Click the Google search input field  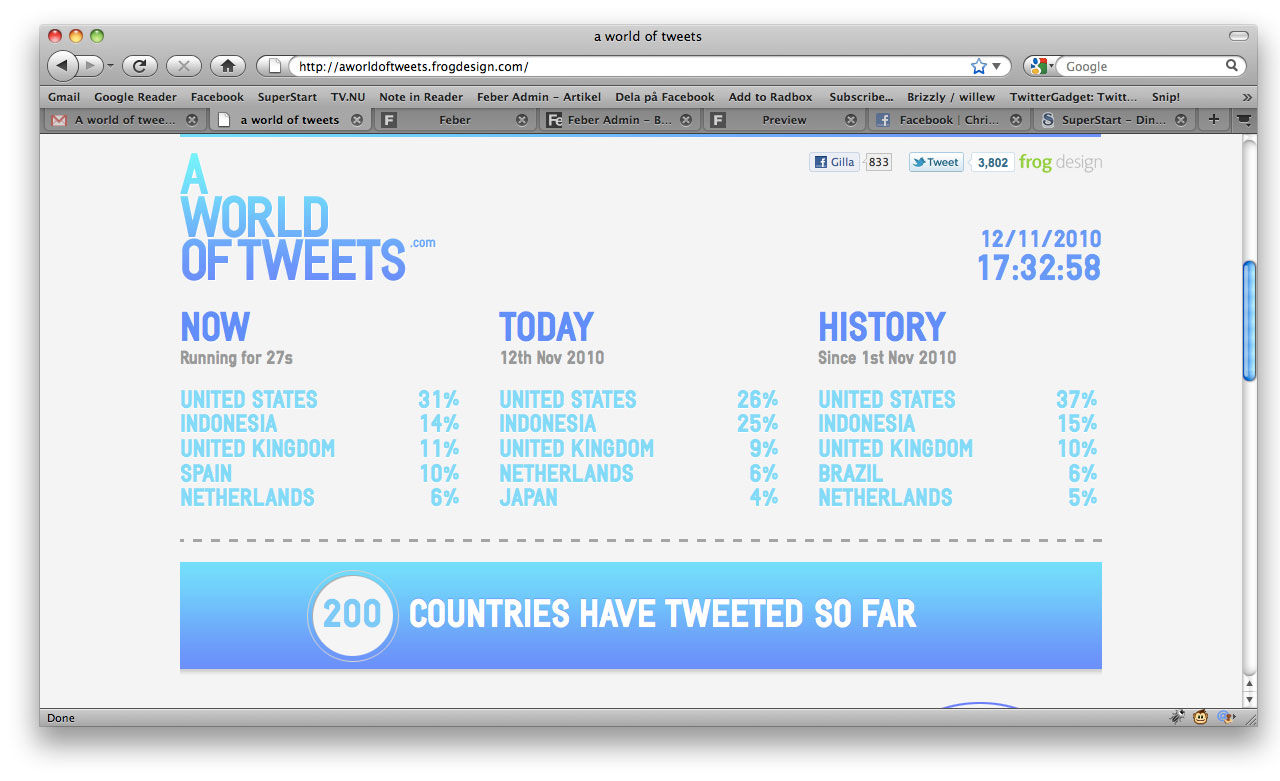(1142, 66)
